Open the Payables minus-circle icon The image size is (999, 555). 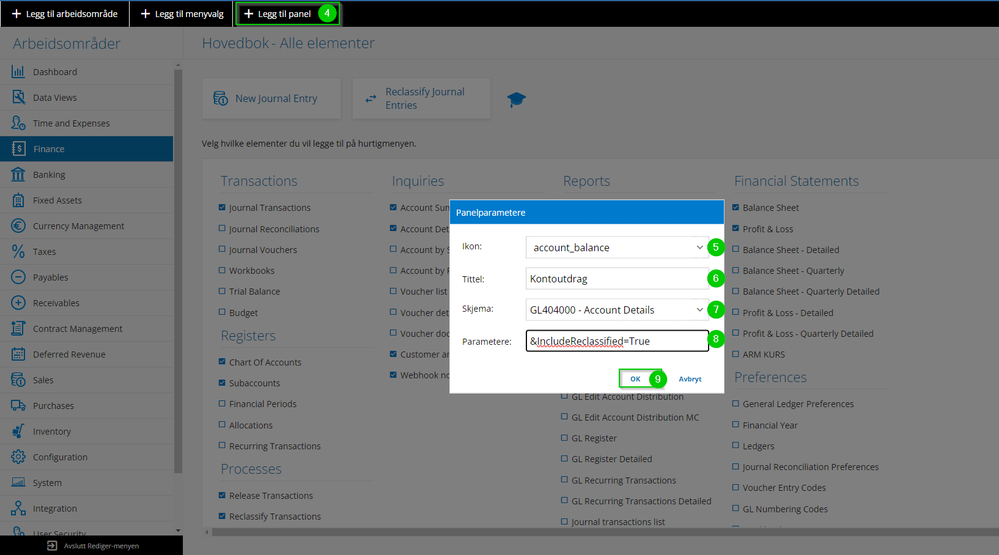pos(18,277)
